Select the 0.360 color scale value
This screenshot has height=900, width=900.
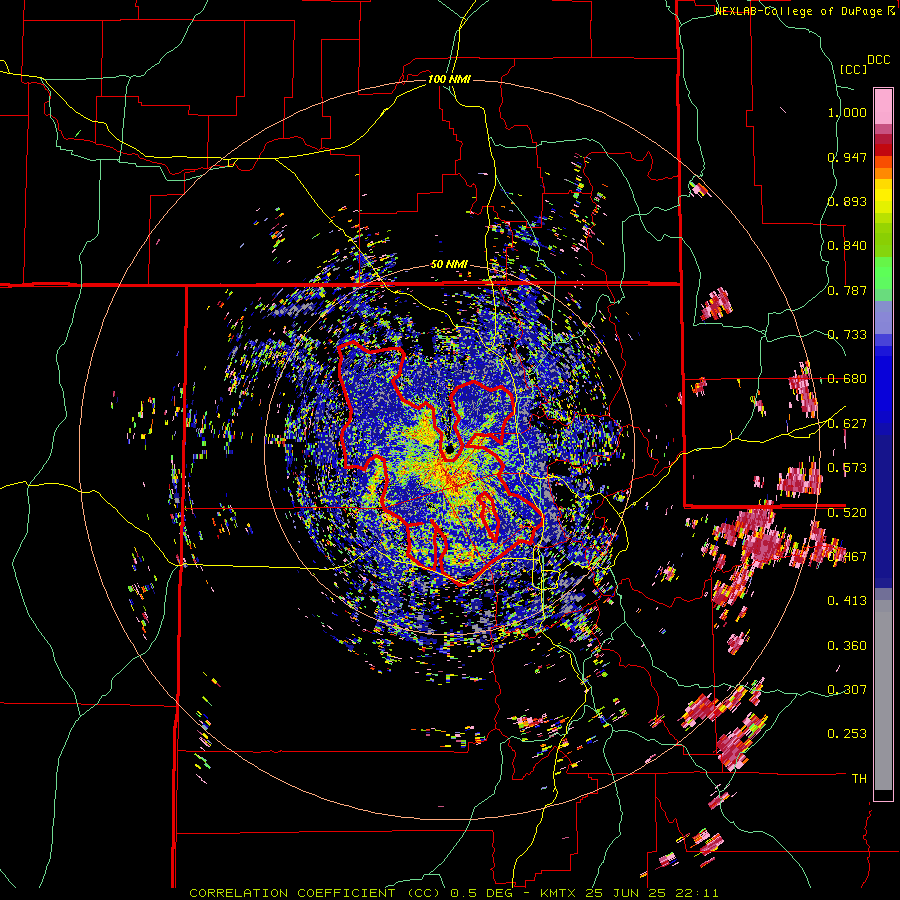pos(847,646)
